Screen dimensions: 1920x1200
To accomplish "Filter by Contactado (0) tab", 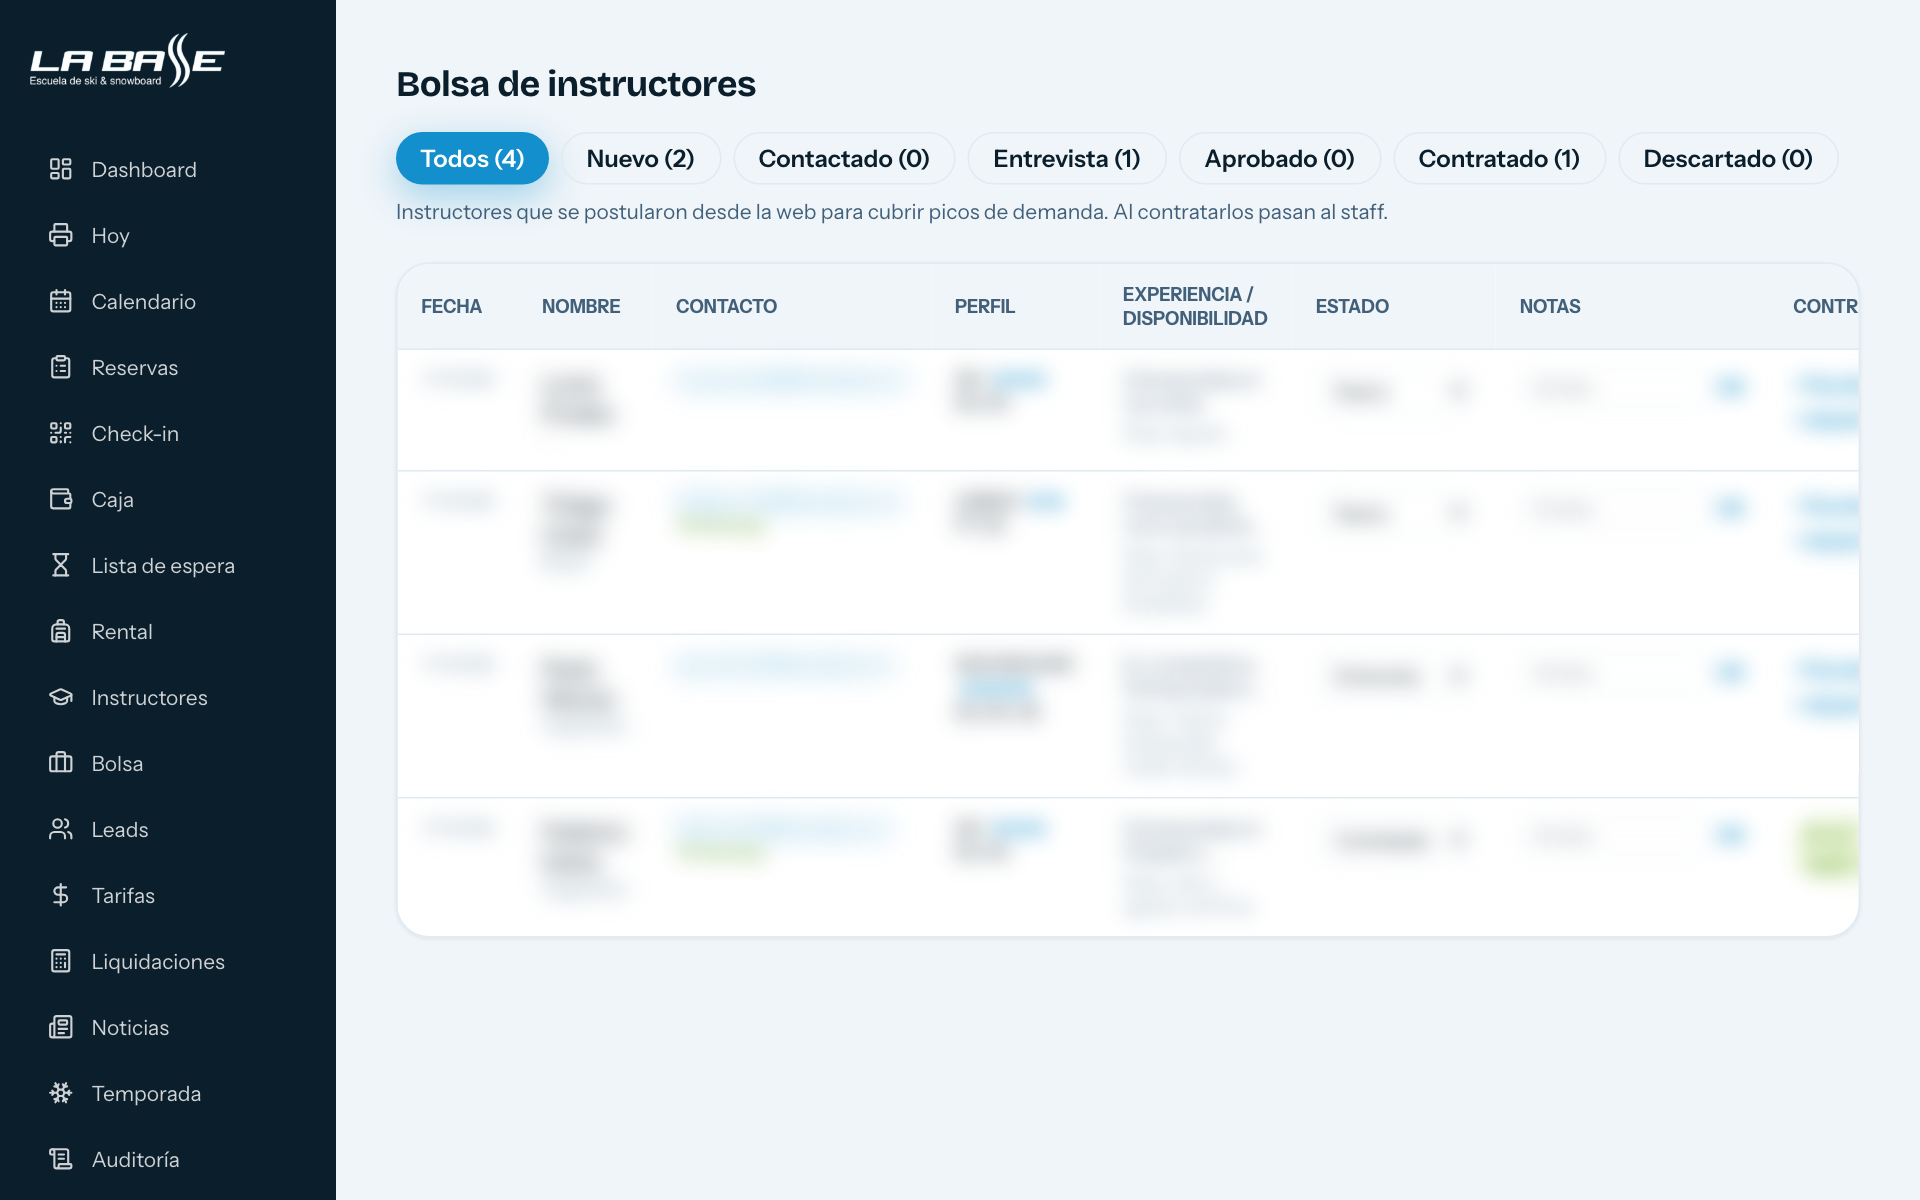I will point(844,158).
